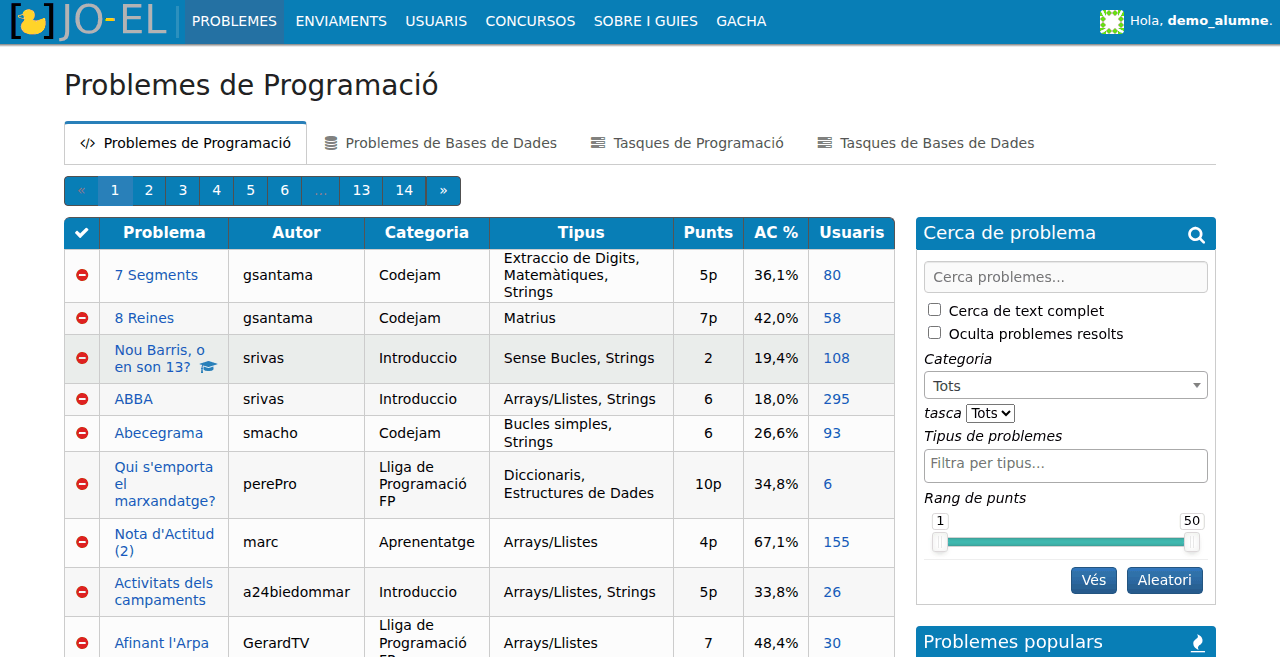
Task: Click the minimum points slider handle
Action: tap(940, 542)
